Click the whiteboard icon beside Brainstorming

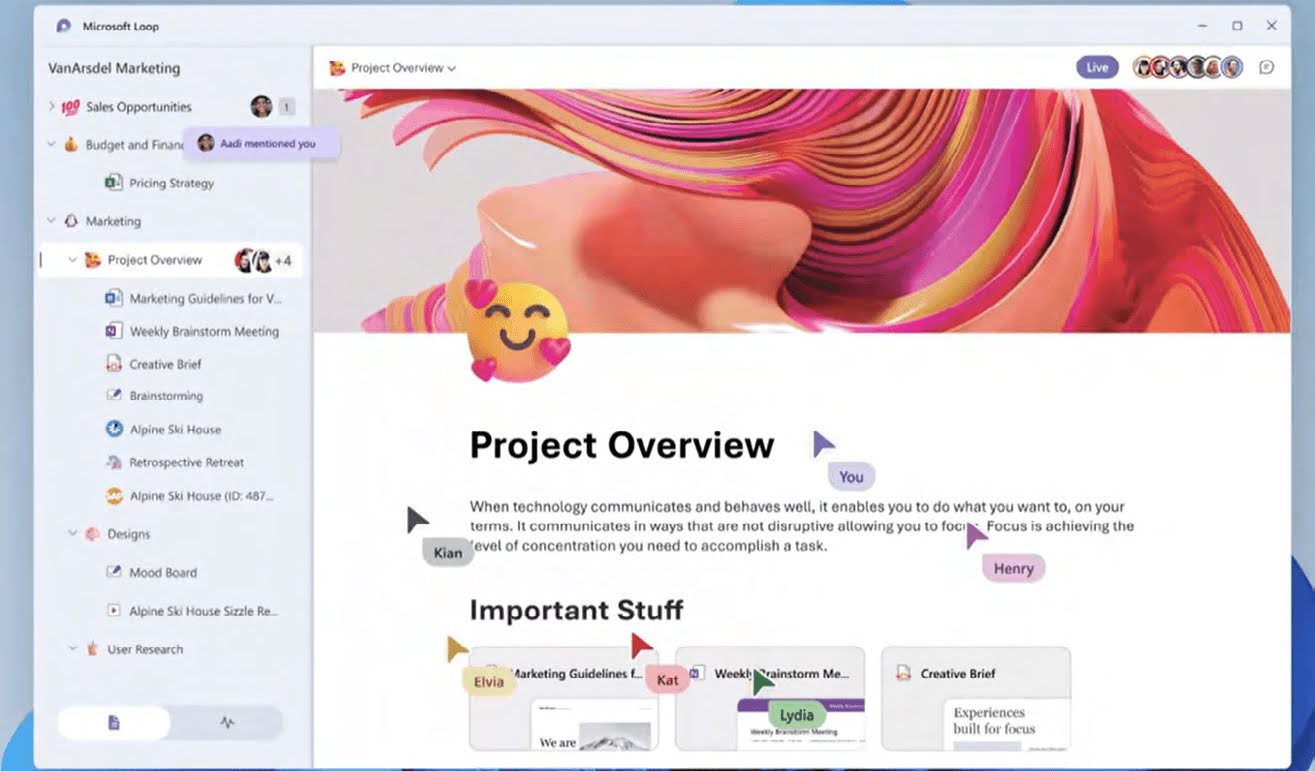click(113, 395)
